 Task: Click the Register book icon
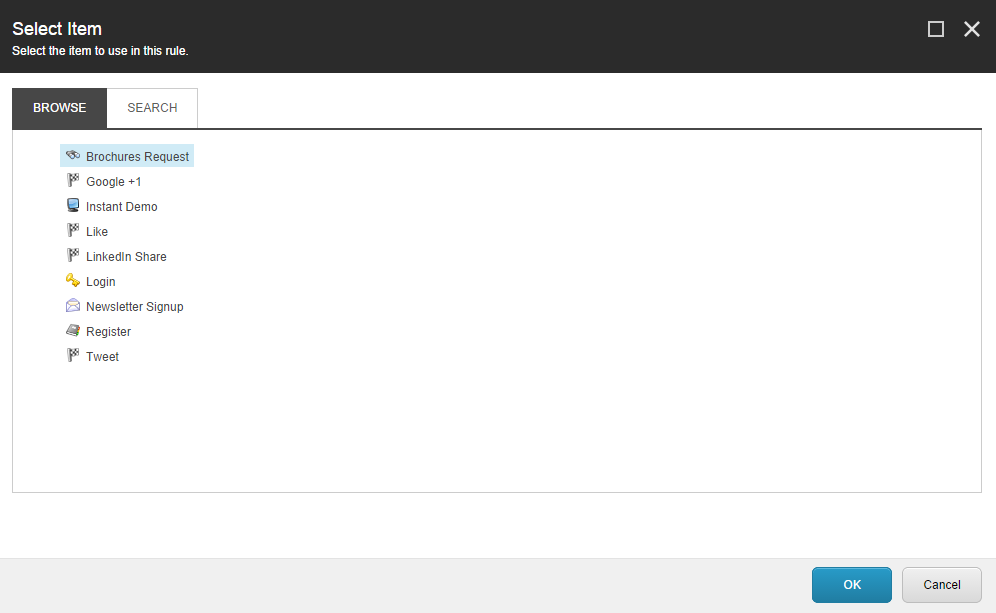pos(73,330)
